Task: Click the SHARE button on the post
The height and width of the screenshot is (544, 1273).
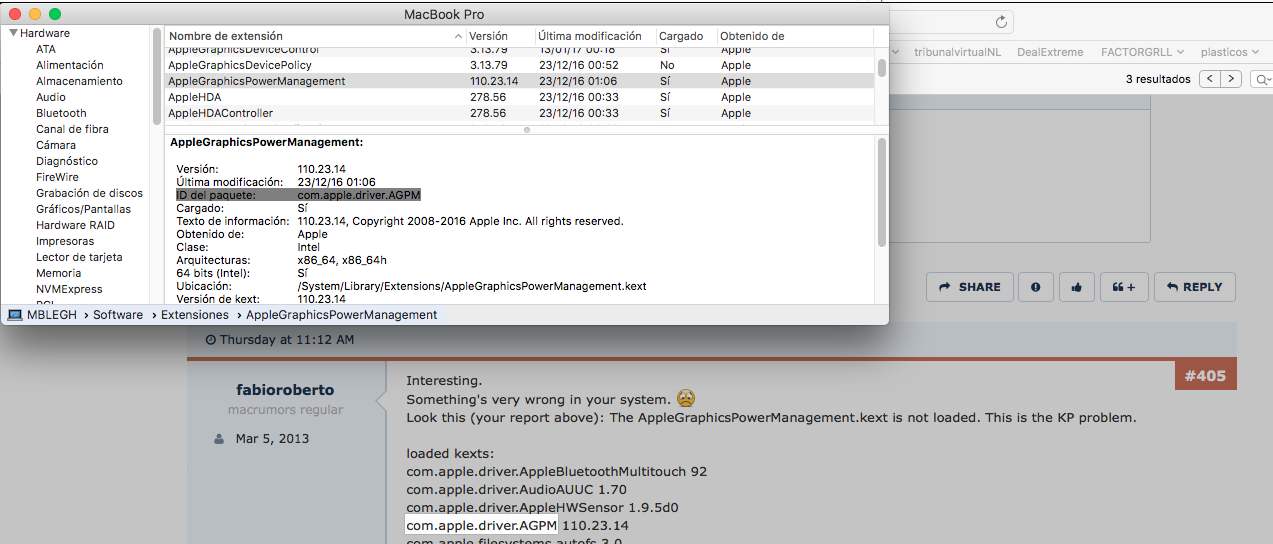Action: 970,287
